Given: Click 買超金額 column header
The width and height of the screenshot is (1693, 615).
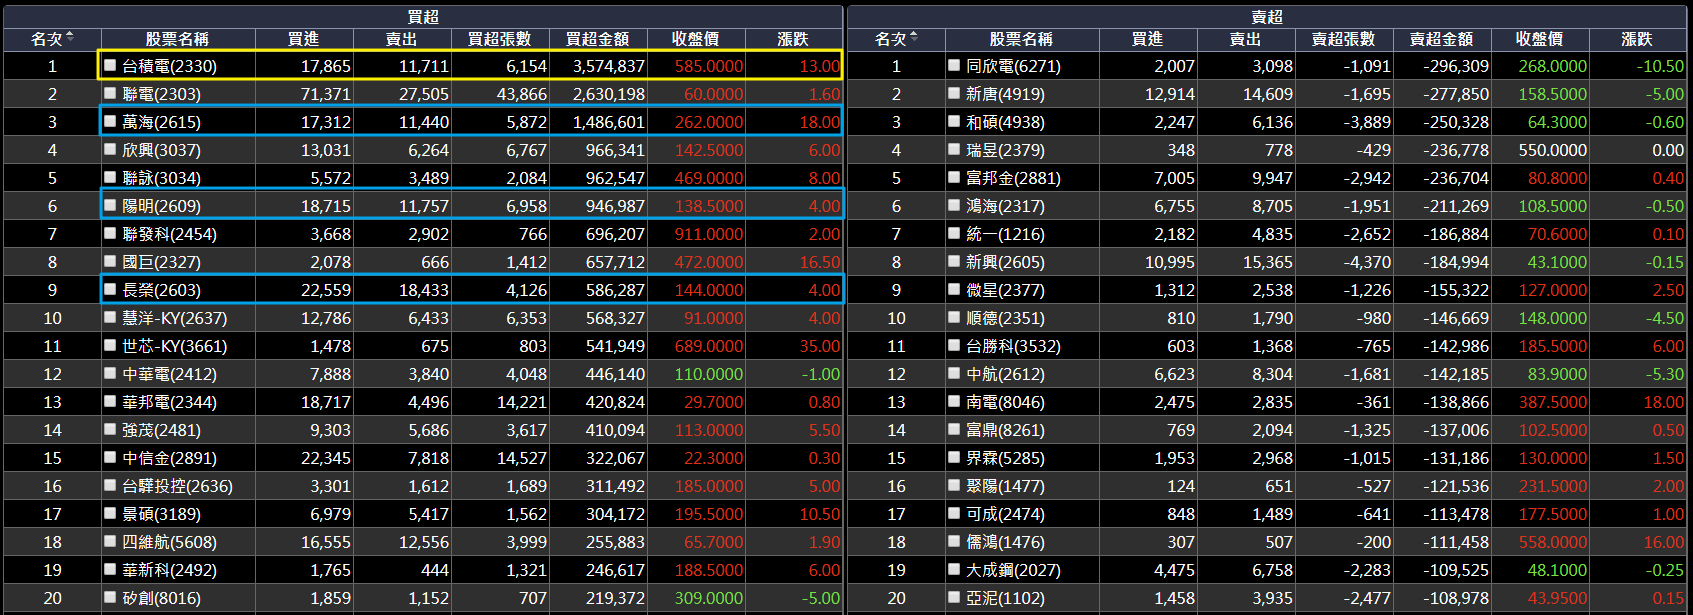Looking at the screenshot, I should pos(598,39).
